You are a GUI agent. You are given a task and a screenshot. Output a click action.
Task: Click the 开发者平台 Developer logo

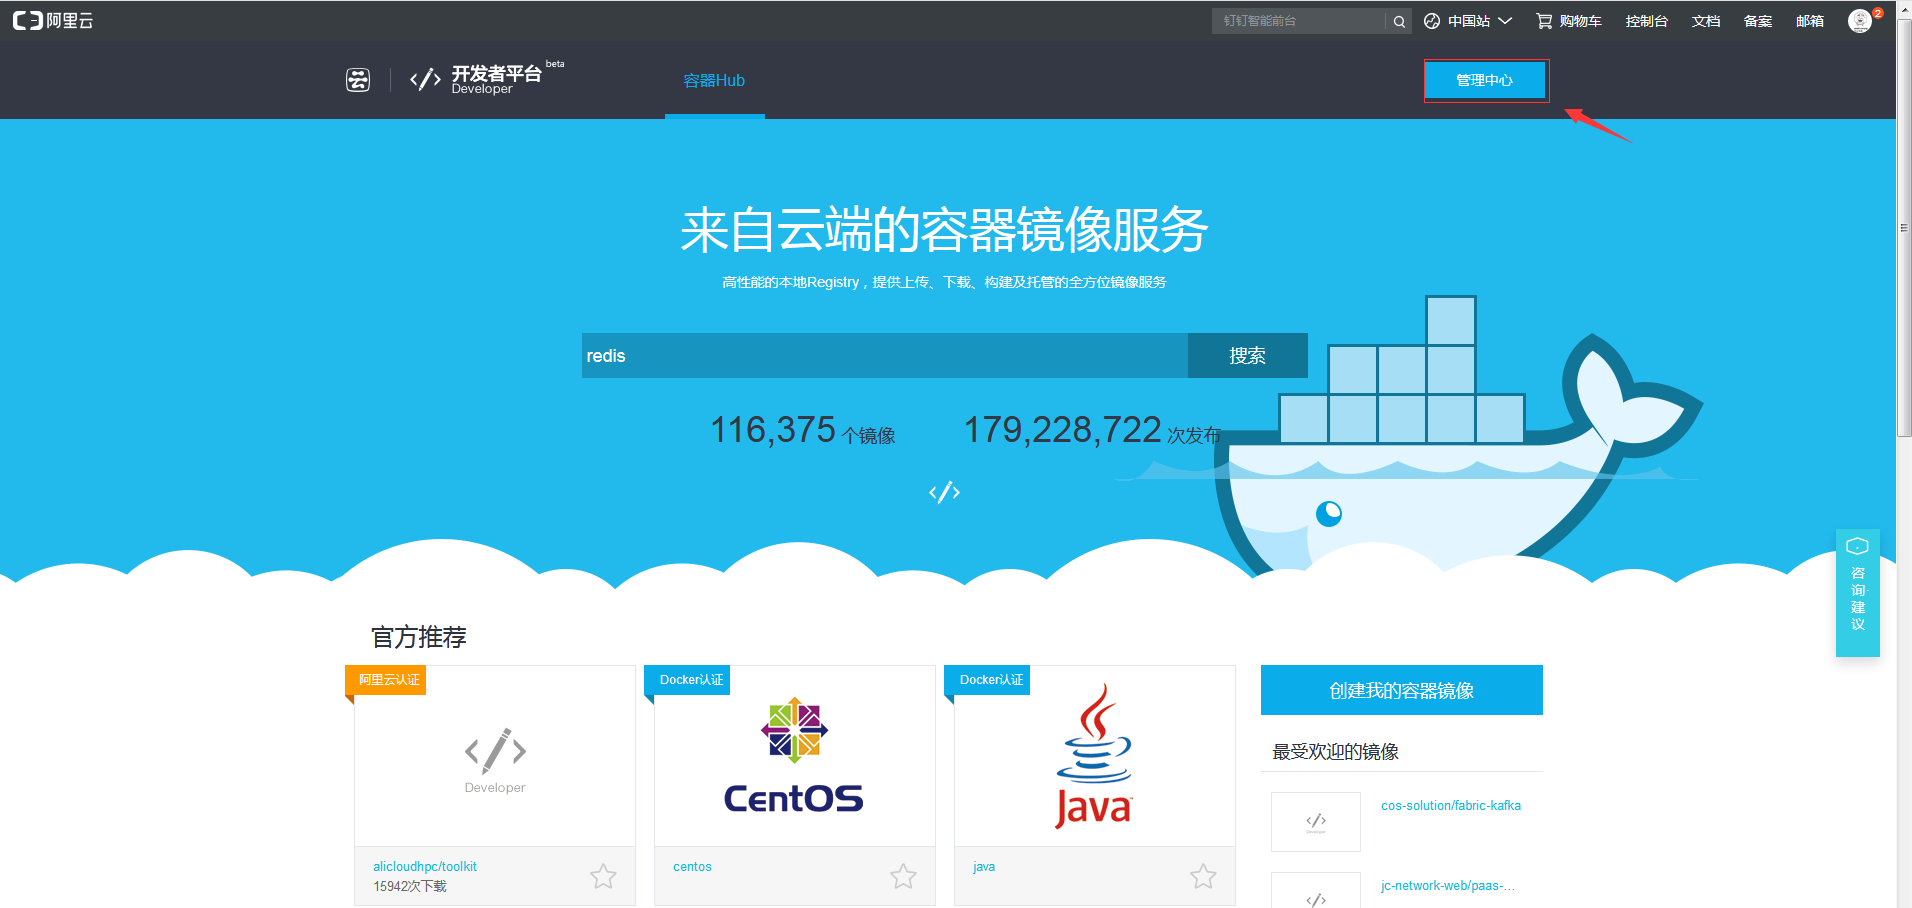(487, 79)
